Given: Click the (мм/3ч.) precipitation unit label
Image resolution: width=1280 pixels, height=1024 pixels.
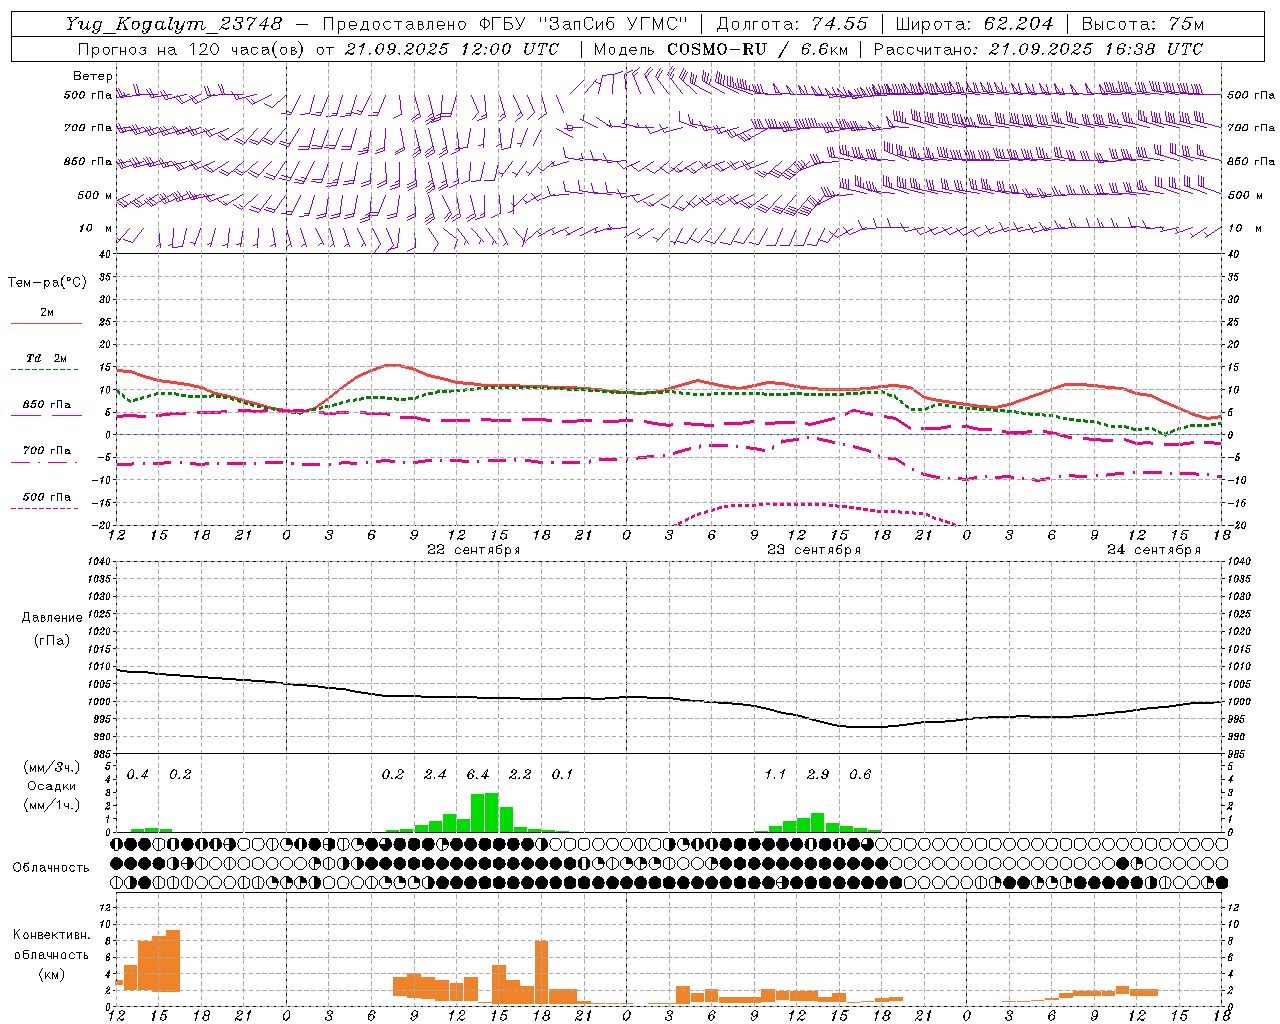Looking at the screenshot, I should coord(52,768).
